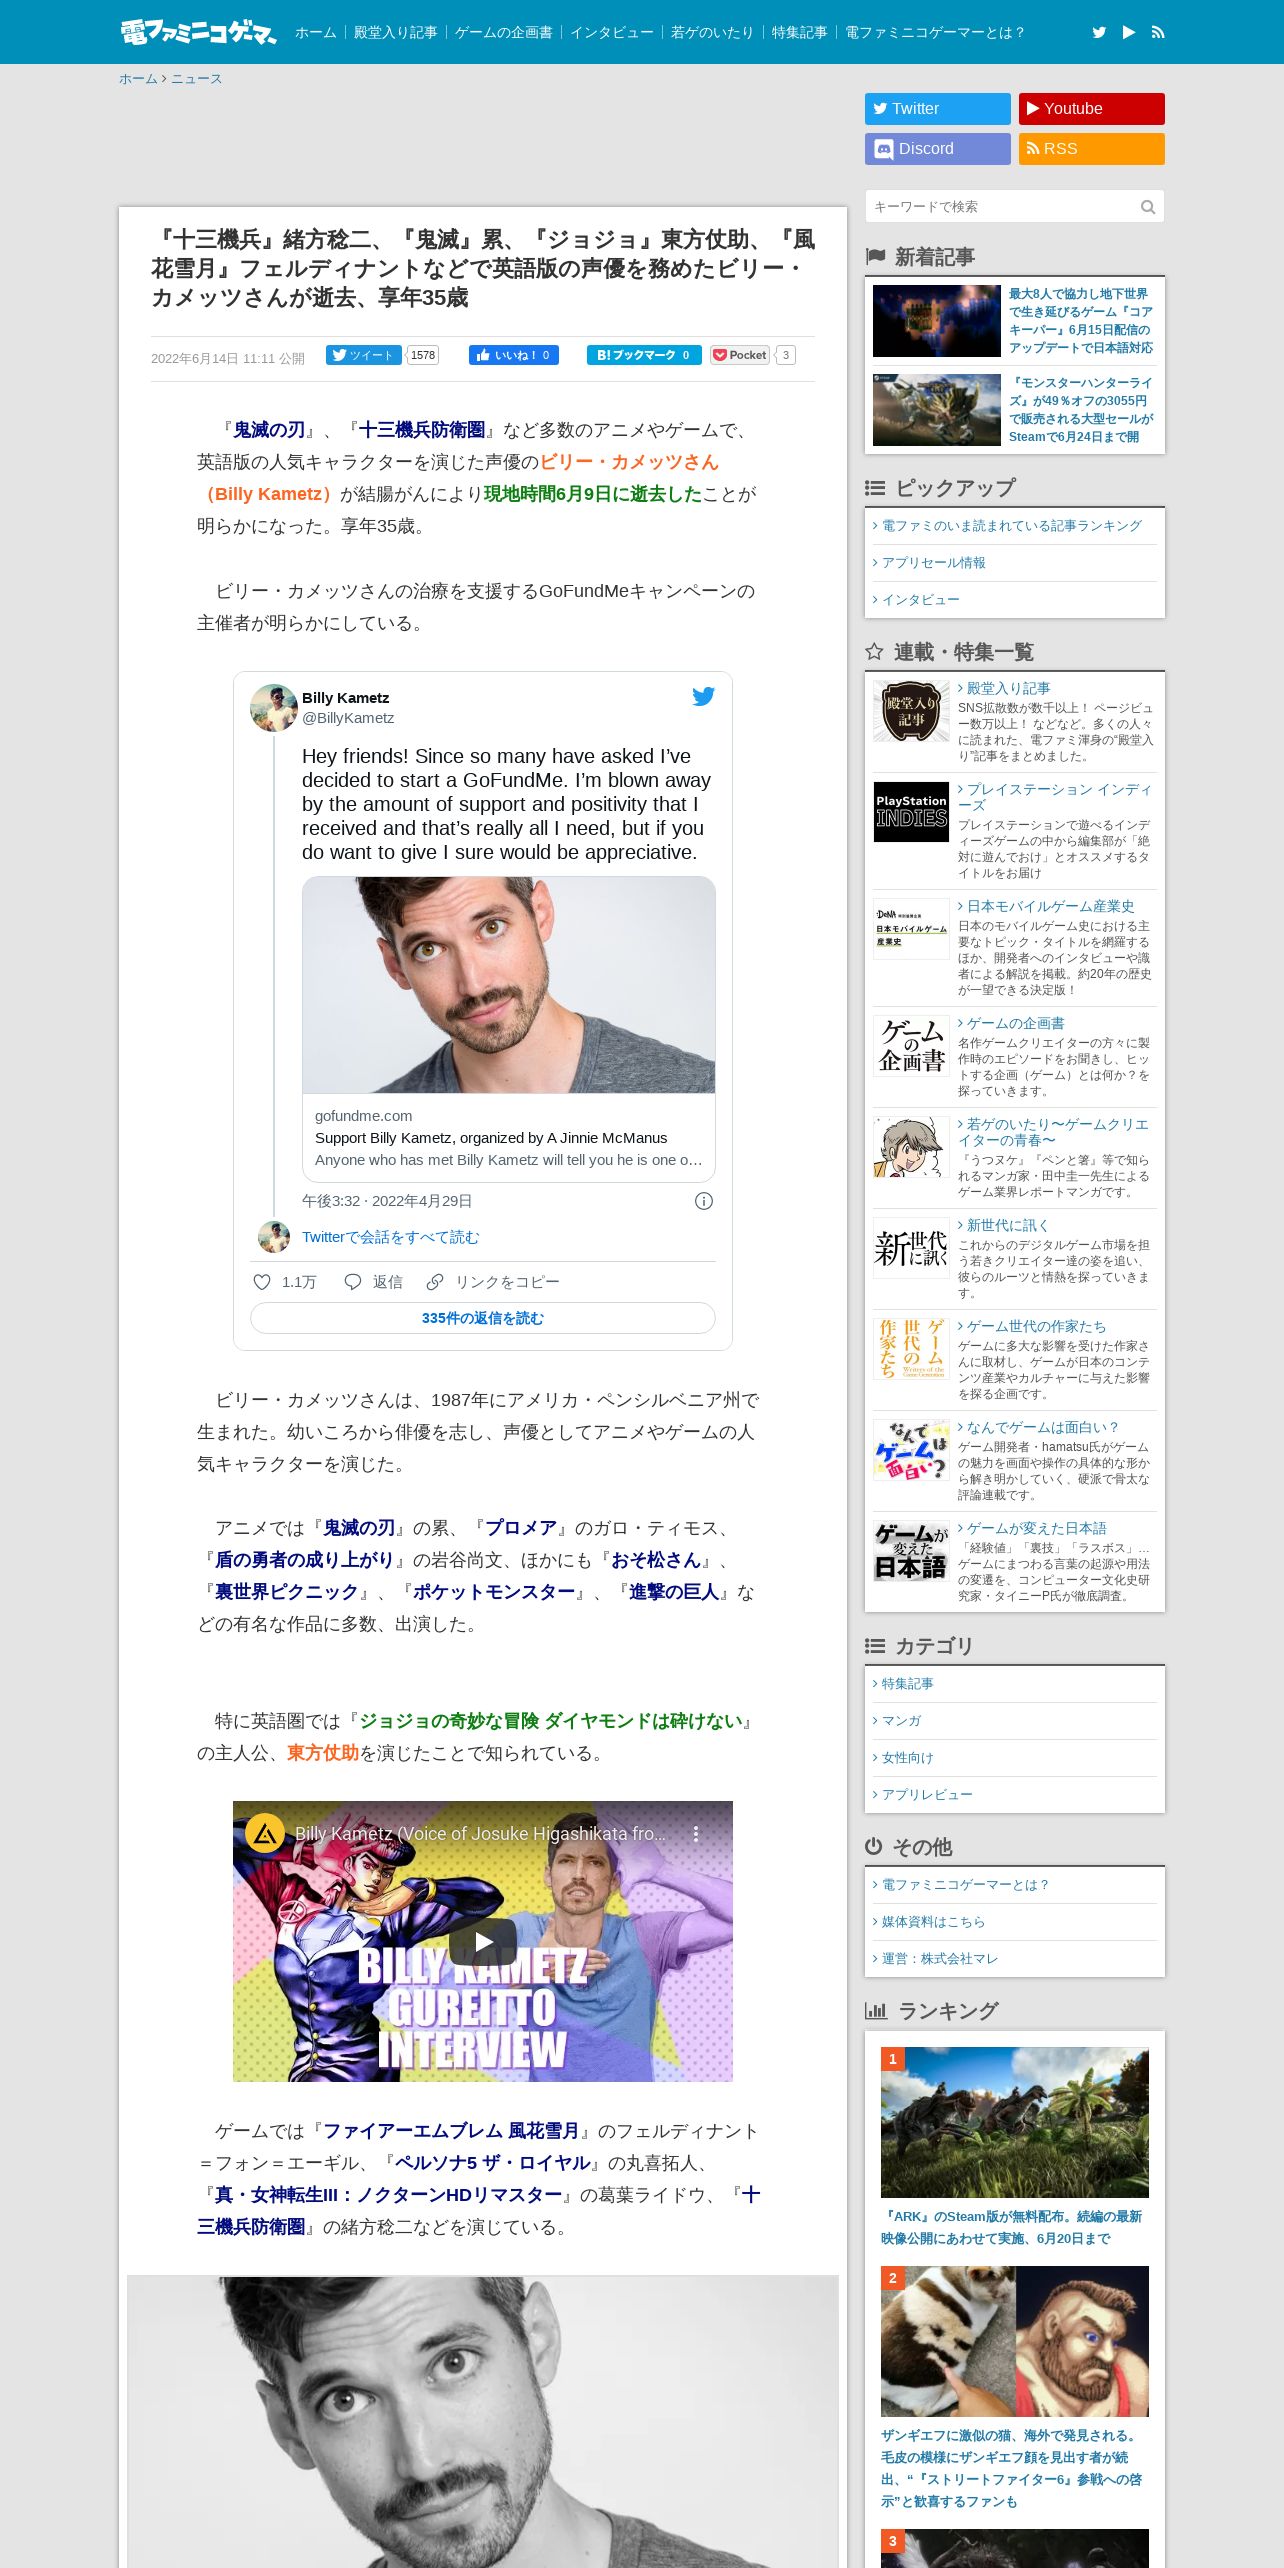Open 若ゲのいたり in the top navigation

[x=713, y=32]
